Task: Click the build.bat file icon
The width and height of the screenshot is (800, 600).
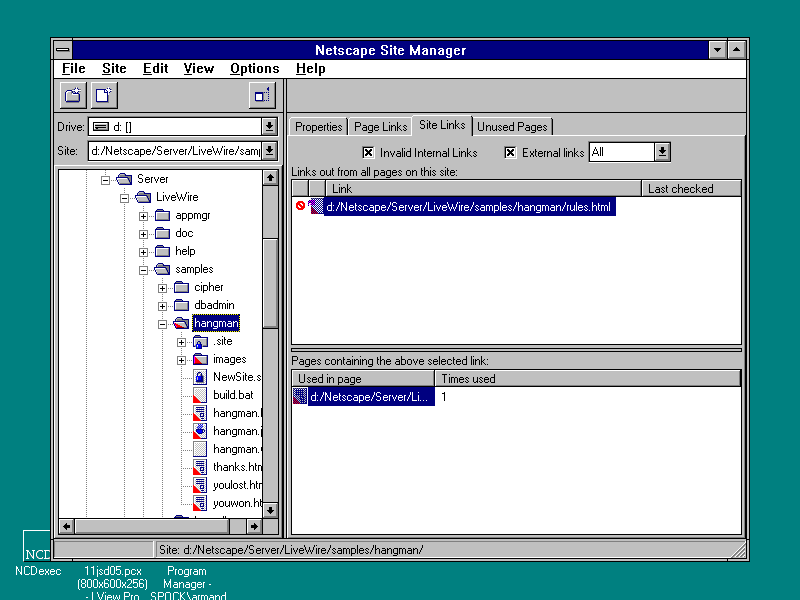Action: click(x=199, y=395)
